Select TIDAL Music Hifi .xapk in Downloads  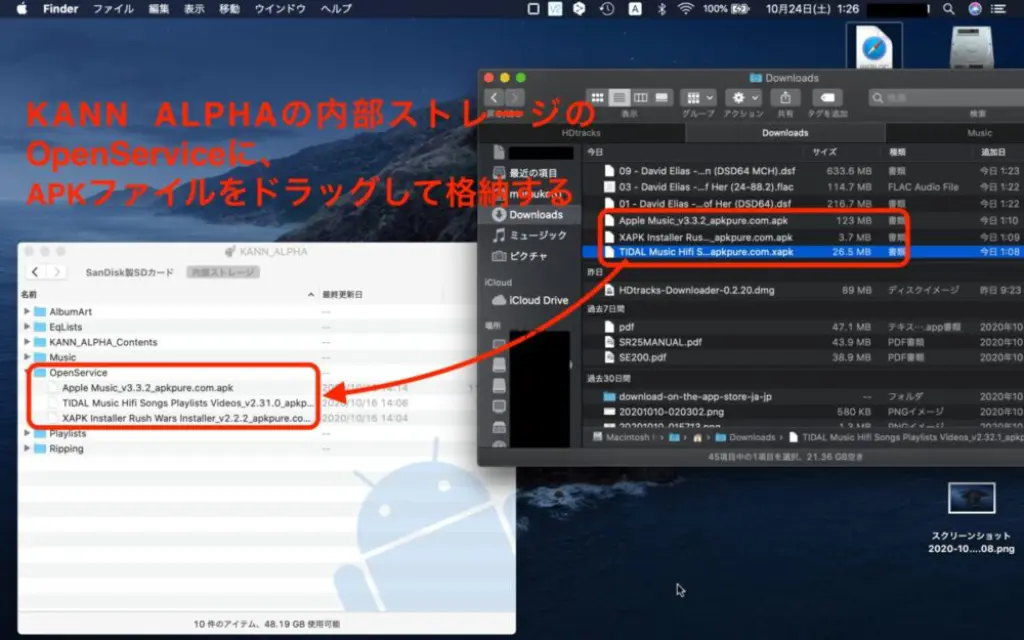803,251
